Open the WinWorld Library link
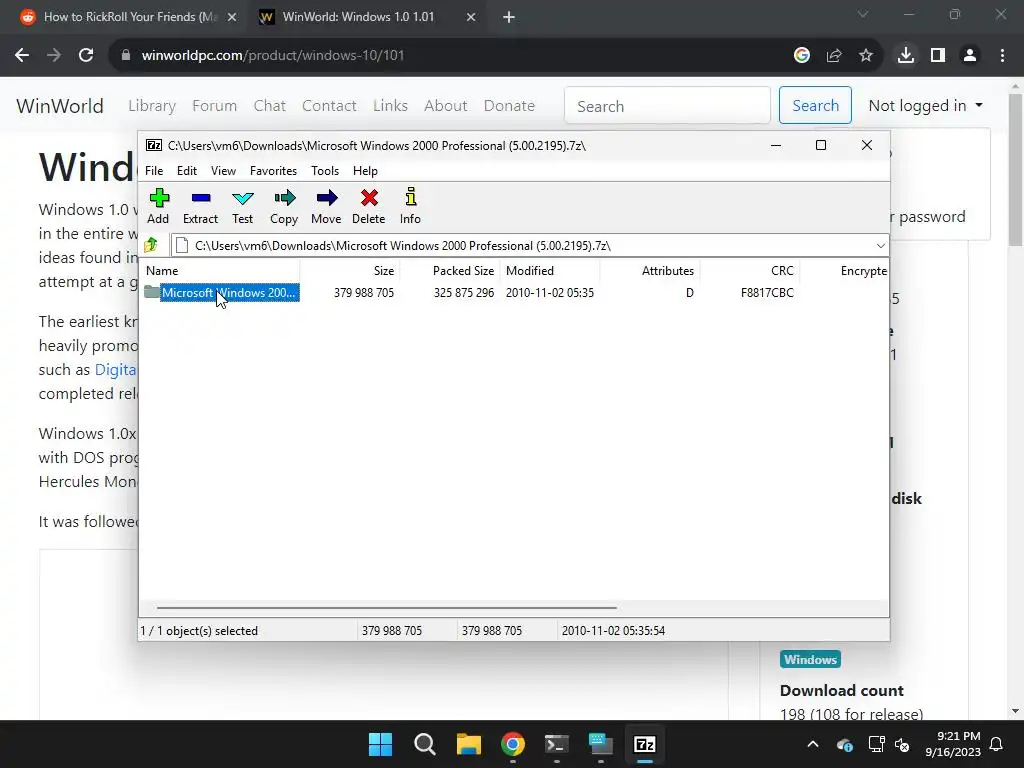Viewport: 1024px width, 768px height. [x=152, y=105]
